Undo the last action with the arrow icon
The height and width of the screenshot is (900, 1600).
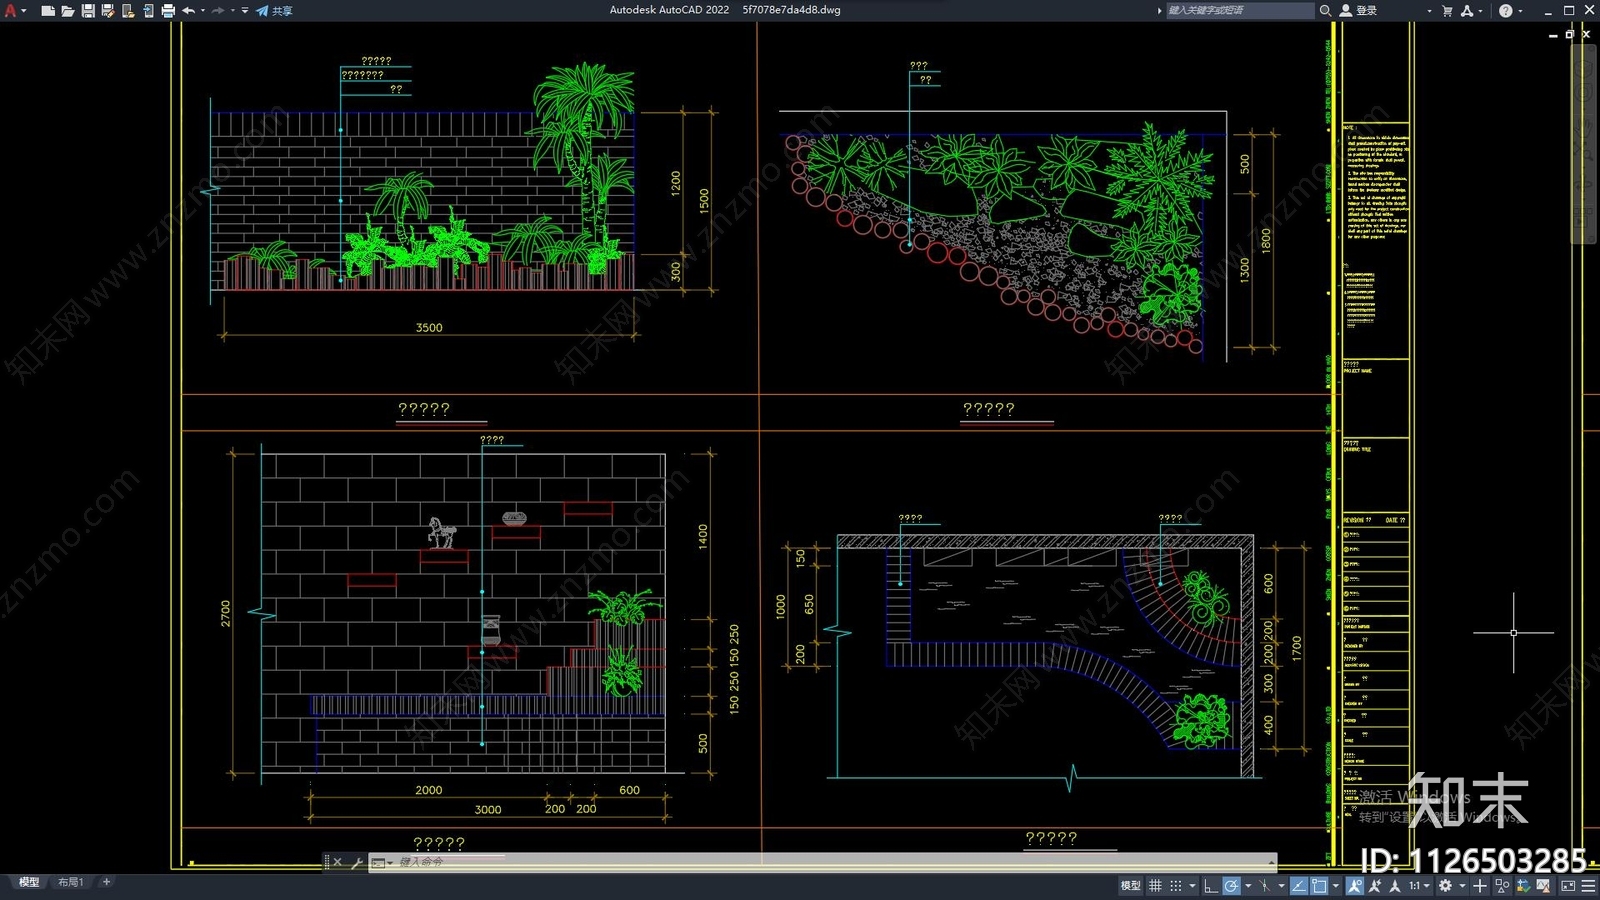click(x=188, y=11)
